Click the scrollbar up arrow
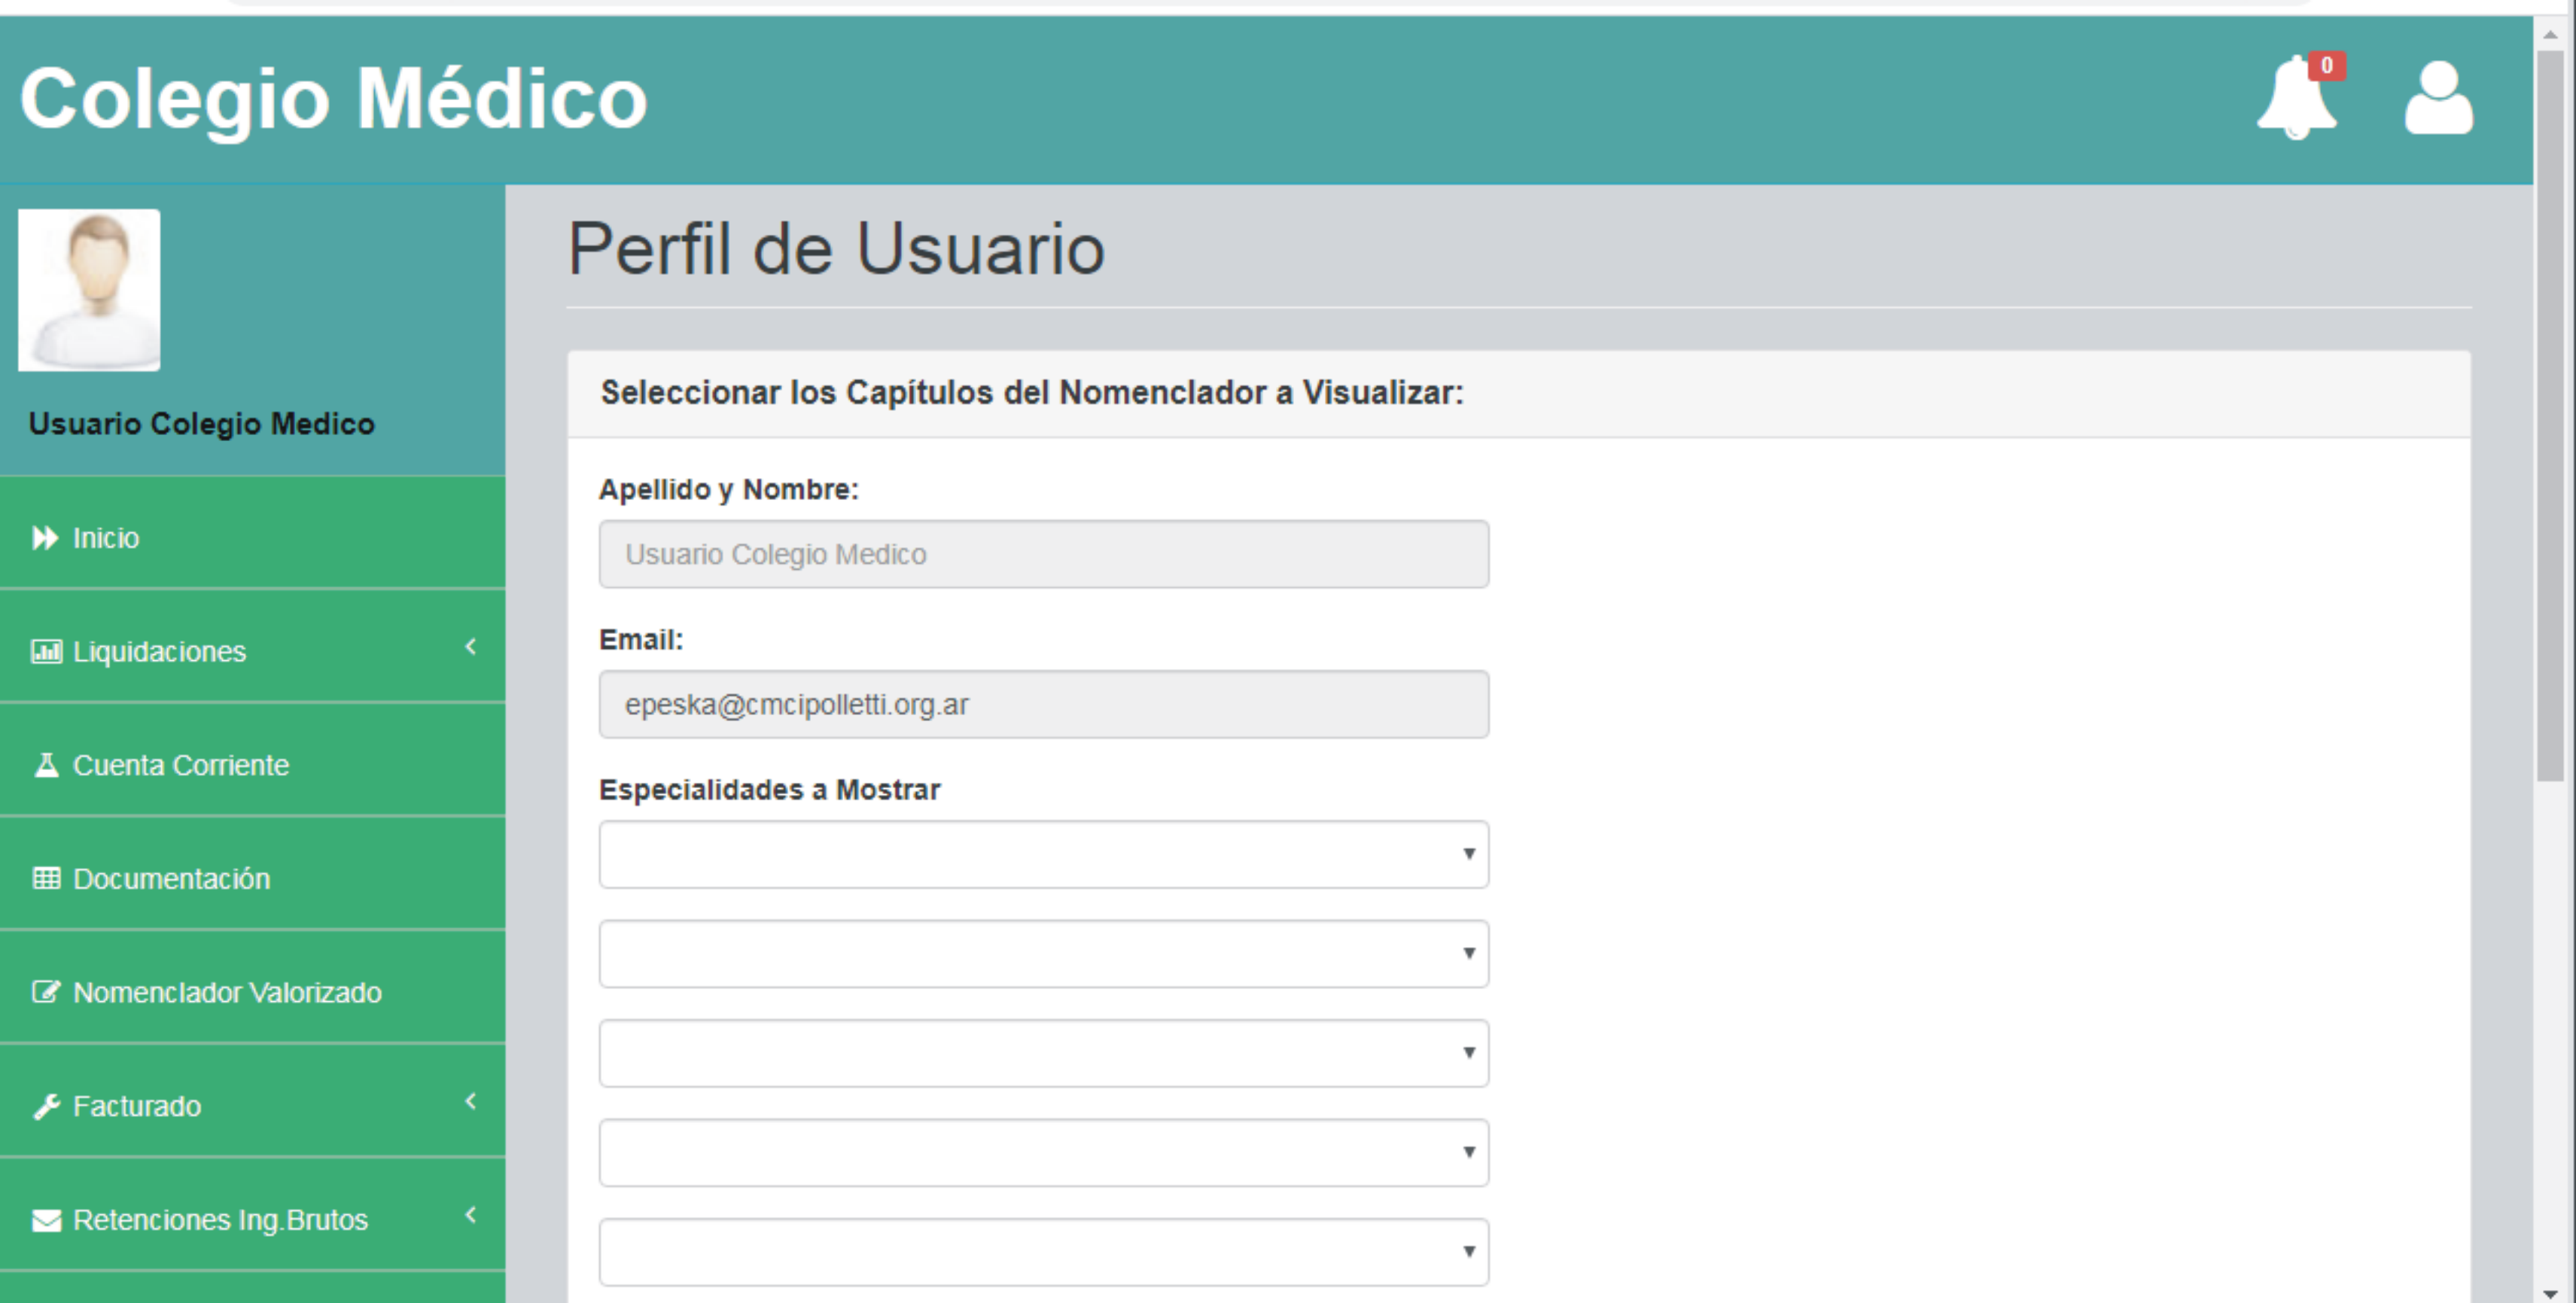 point(2549,33)
